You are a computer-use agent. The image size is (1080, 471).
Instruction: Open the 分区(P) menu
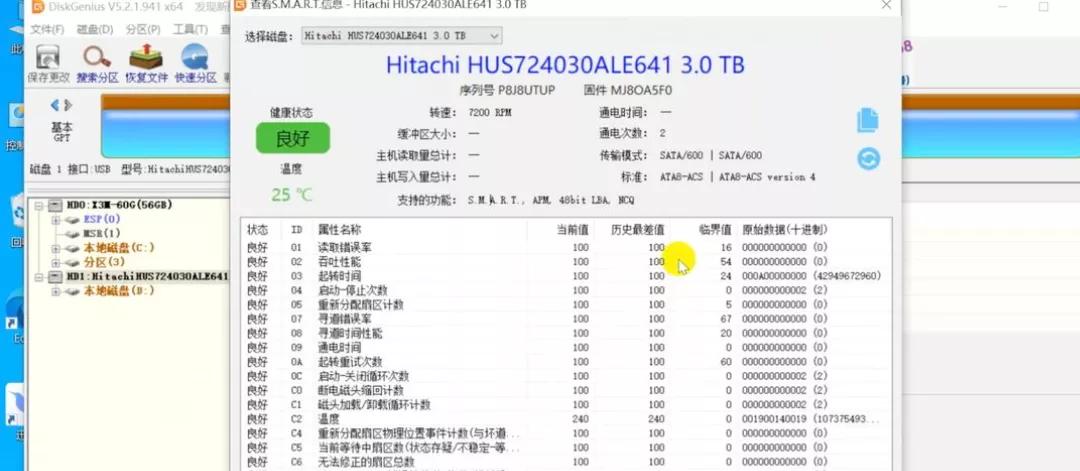click(x=143, y=30)
